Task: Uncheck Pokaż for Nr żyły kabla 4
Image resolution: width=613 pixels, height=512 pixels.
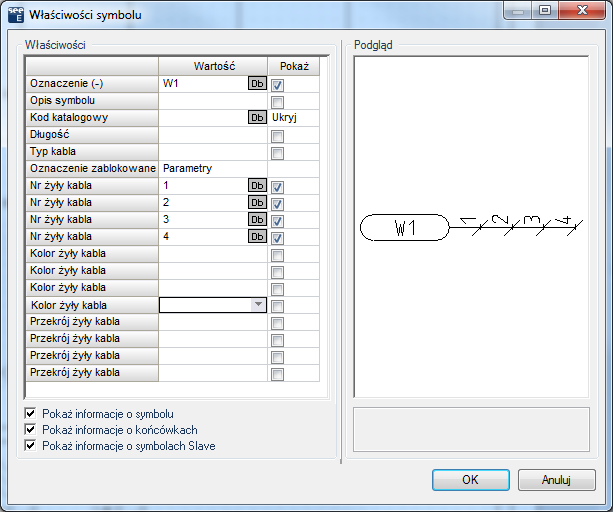Action: [x=278, y=238]
